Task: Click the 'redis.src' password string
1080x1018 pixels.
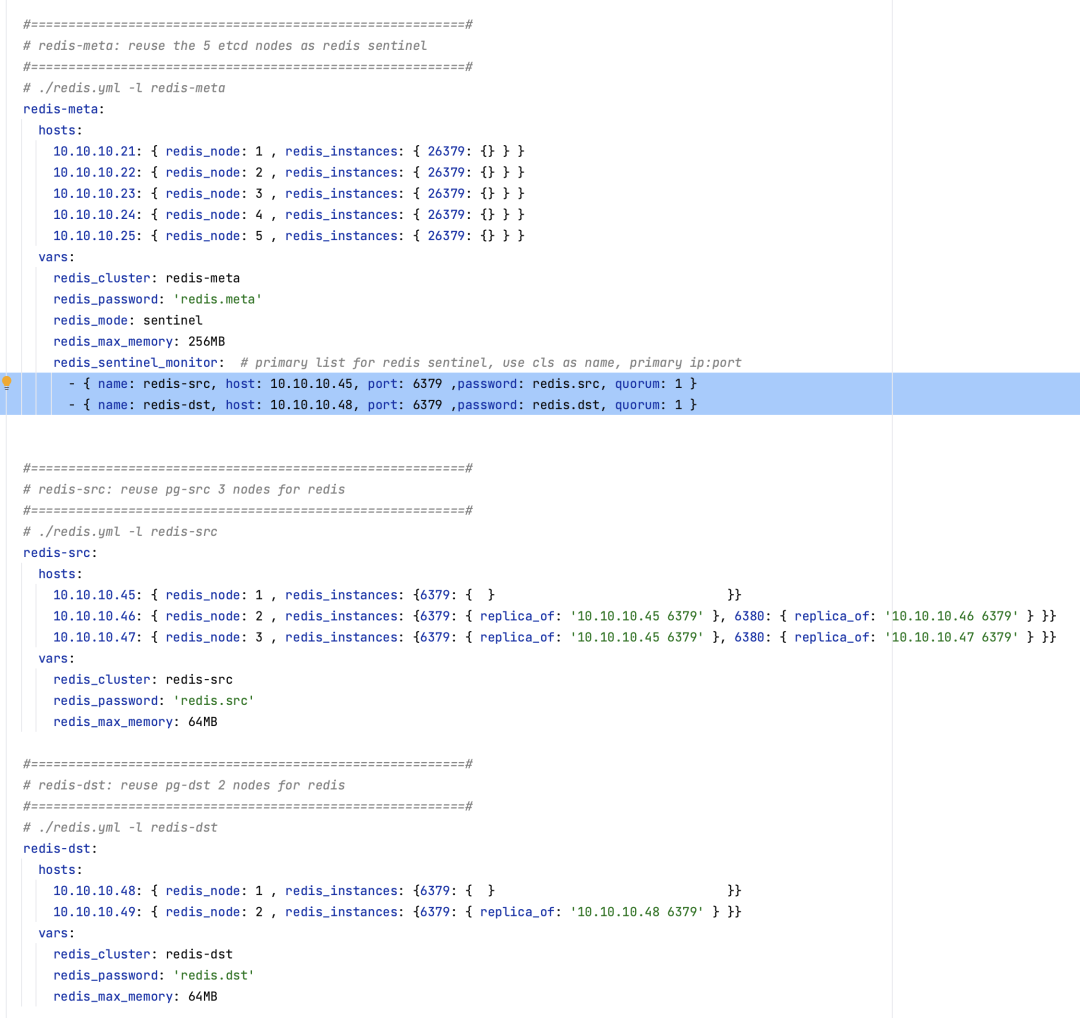Action: pos(213,700)
